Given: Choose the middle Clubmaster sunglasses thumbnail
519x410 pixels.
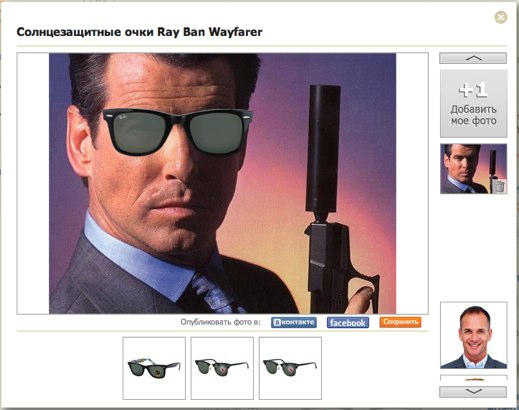Looking at the screenshot, I should (x=222, y=368).
